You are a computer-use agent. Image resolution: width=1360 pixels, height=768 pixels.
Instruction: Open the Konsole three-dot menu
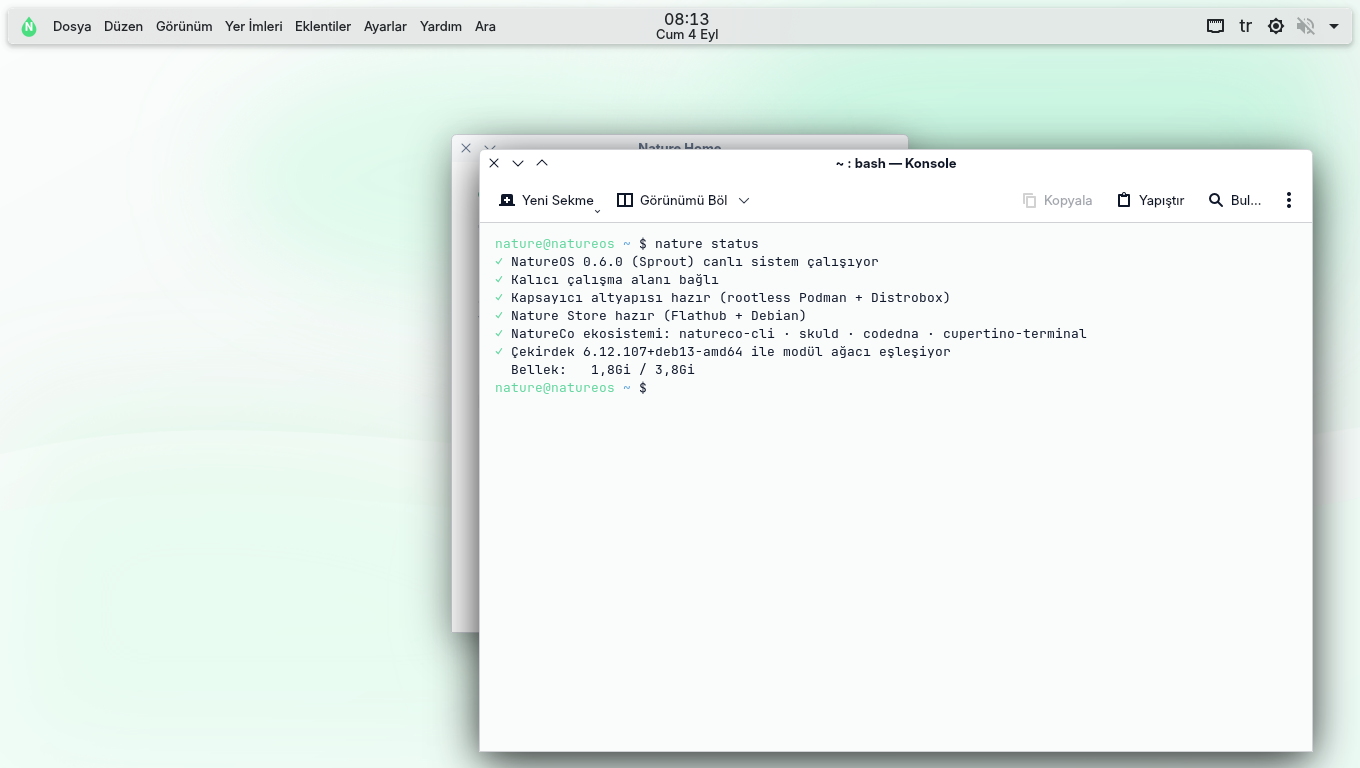[x=1289, y=200]
